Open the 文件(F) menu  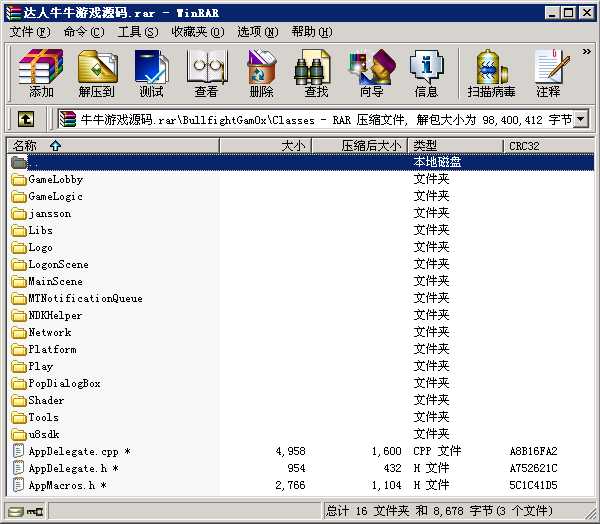pyautogui.click(x=30, y=32)
